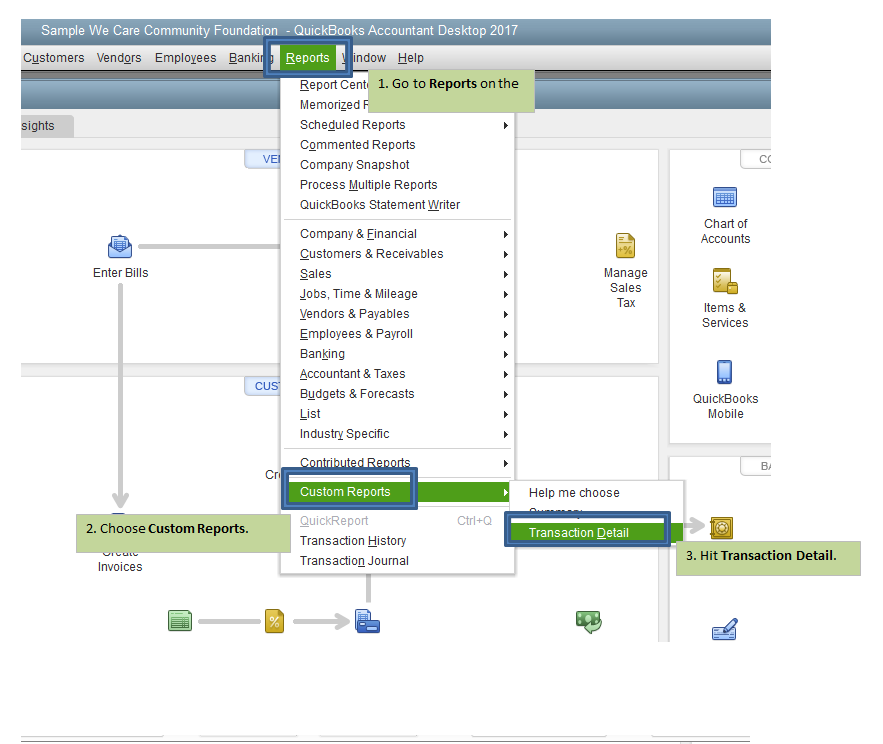Click the Enter Bills icon
883x744 pixels.
click(x=120, y=246)
